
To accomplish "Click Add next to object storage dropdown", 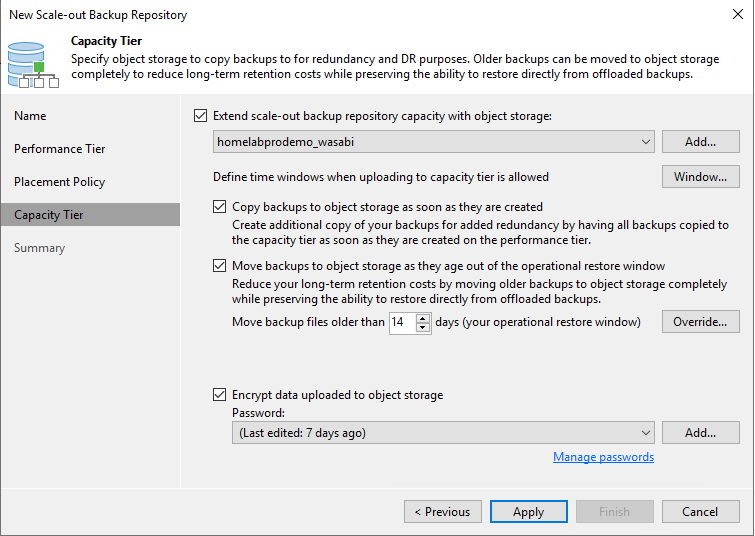I will 700,142.
